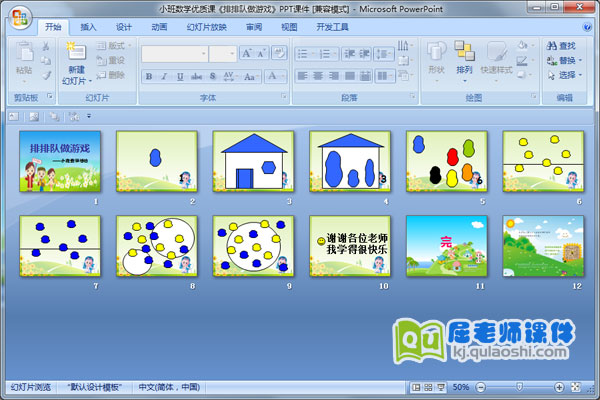Switch to Normal view icon in status bar
The height and width of the screenshot is (400, 600).
pyautogui.click(x=416, y=387)
